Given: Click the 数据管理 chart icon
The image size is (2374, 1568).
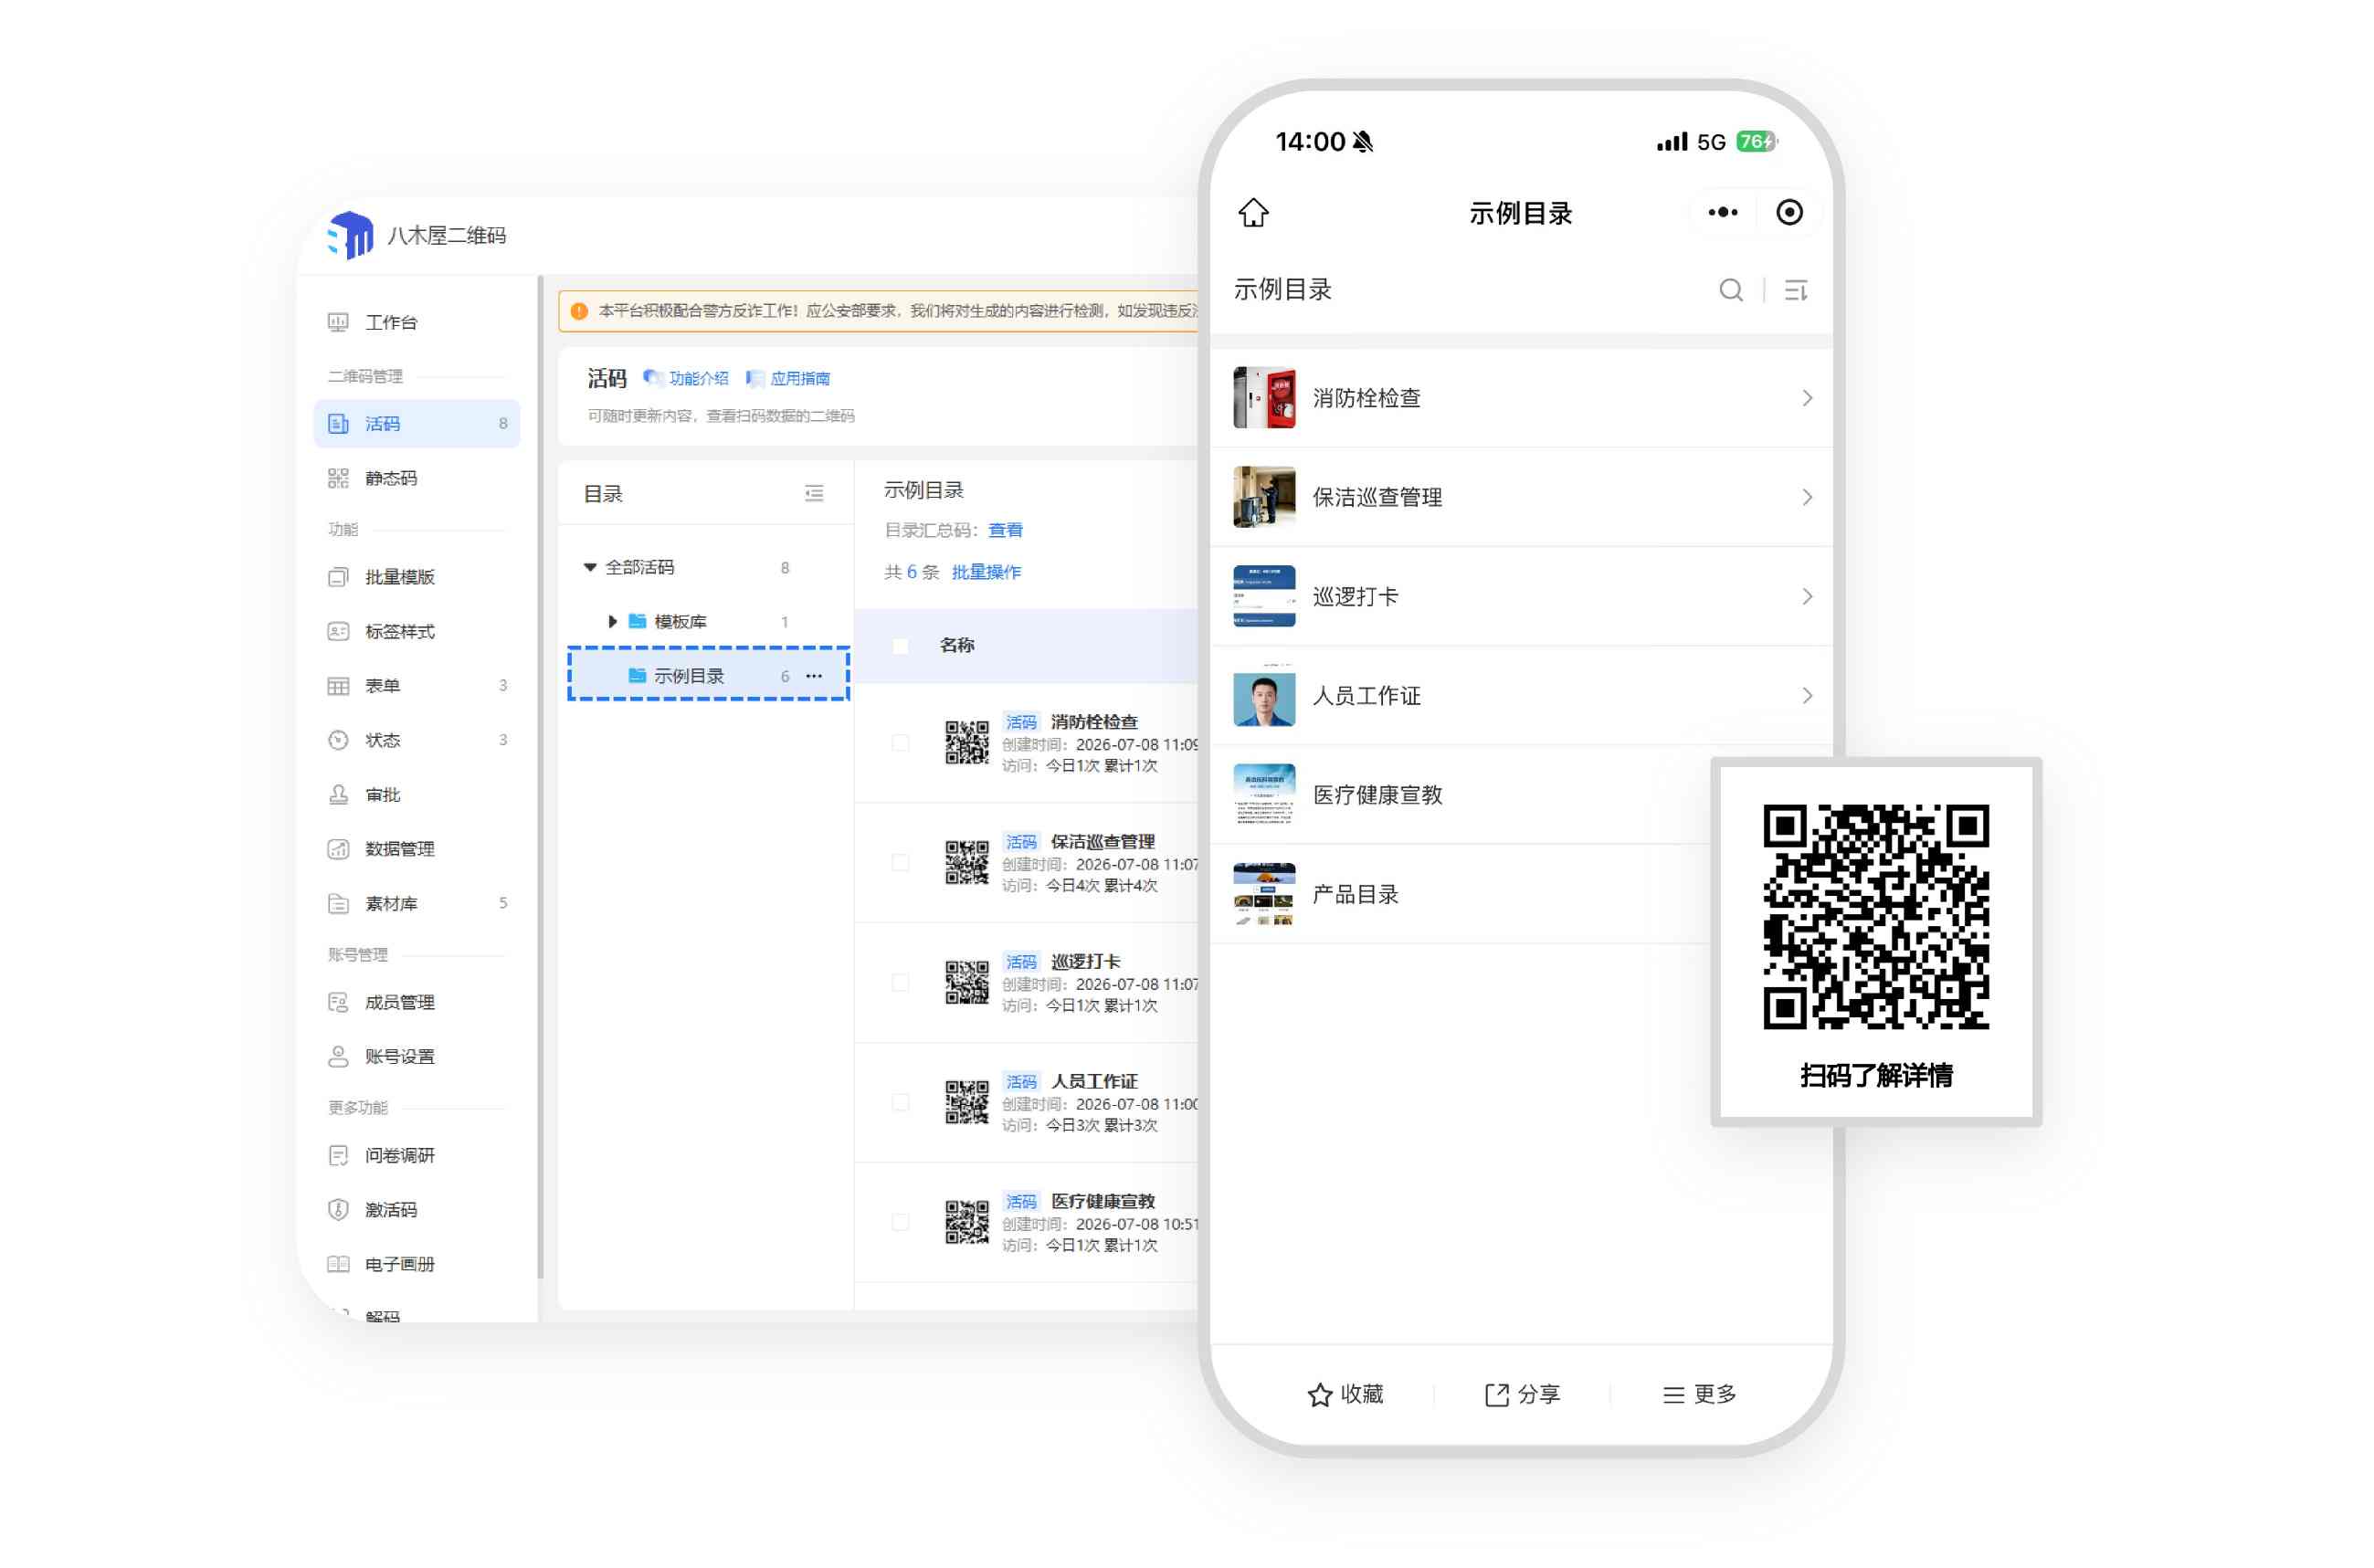Looking at the screenshot, I should [338, 849].
